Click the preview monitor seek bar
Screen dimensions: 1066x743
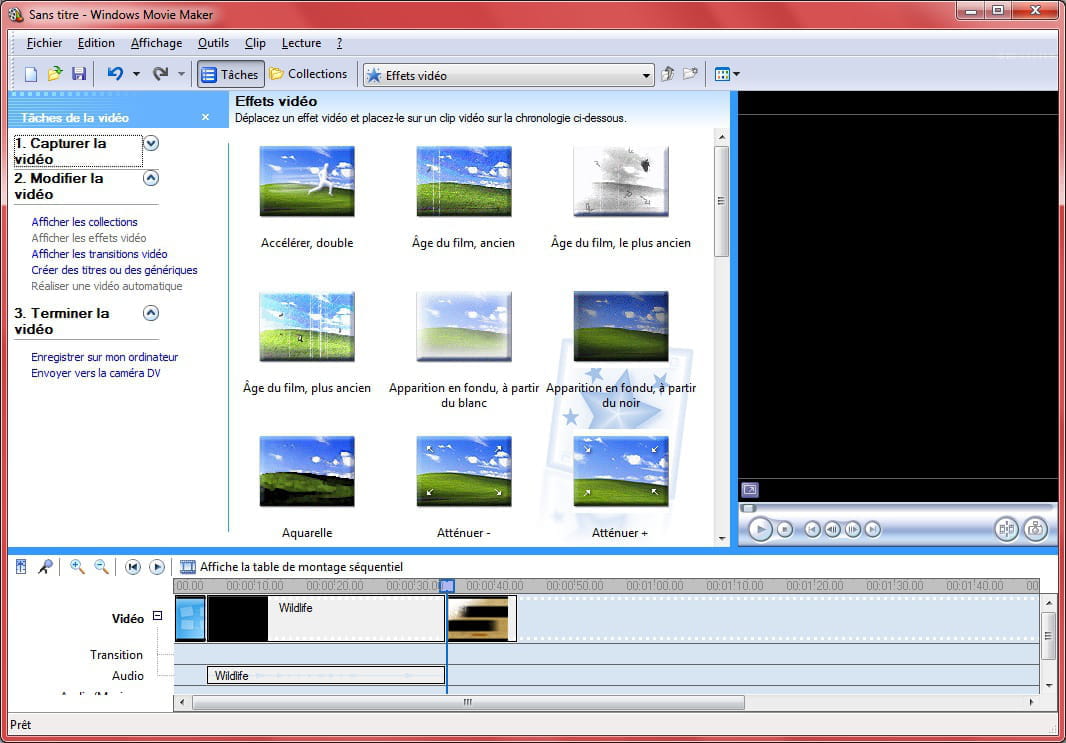(897, 508)
